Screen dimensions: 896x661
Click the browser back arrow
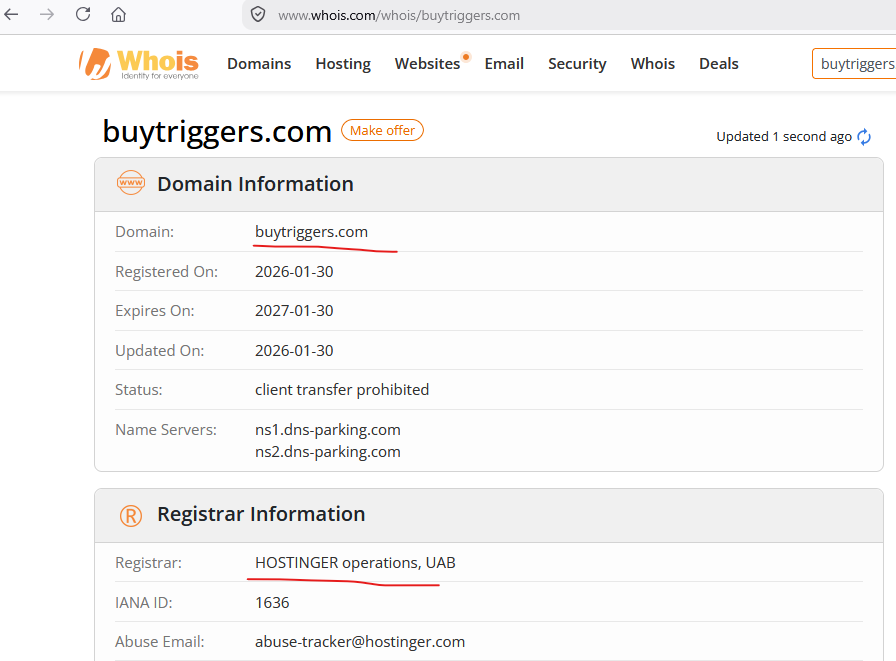(x=11, y=14)
